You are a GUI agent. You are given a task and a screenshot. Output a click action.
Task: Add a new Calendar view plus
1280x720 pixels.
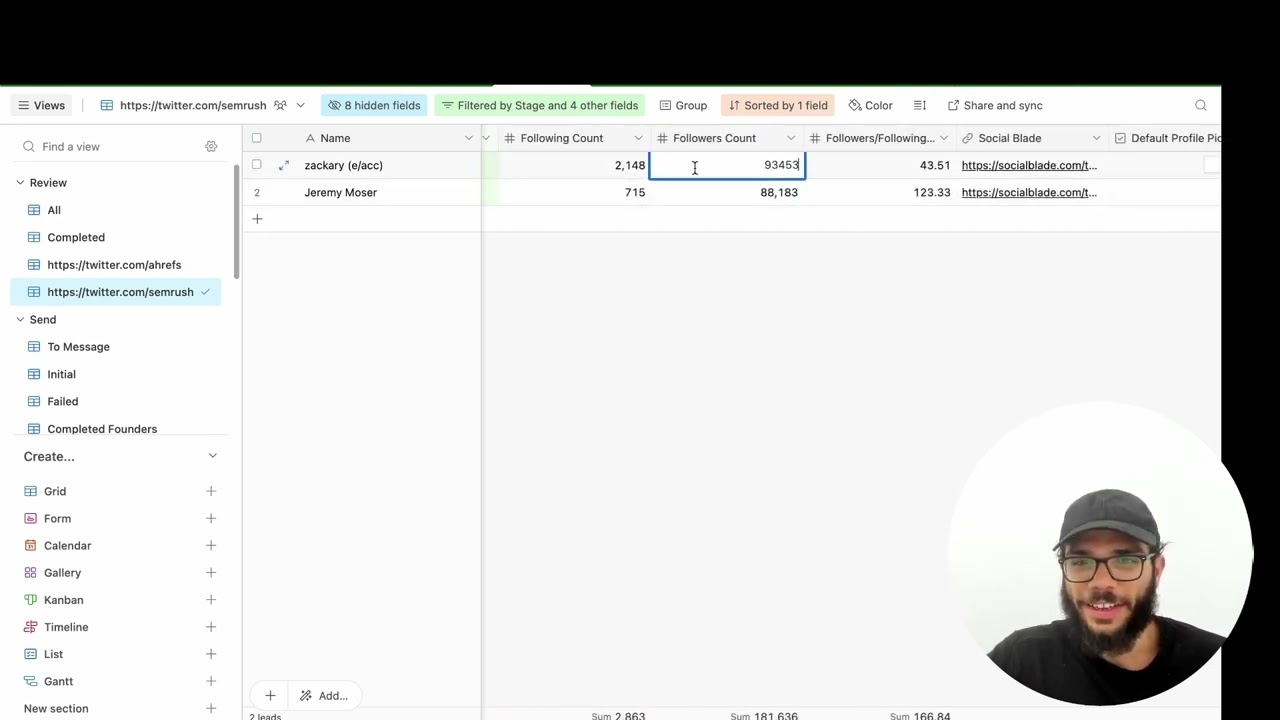211,545
